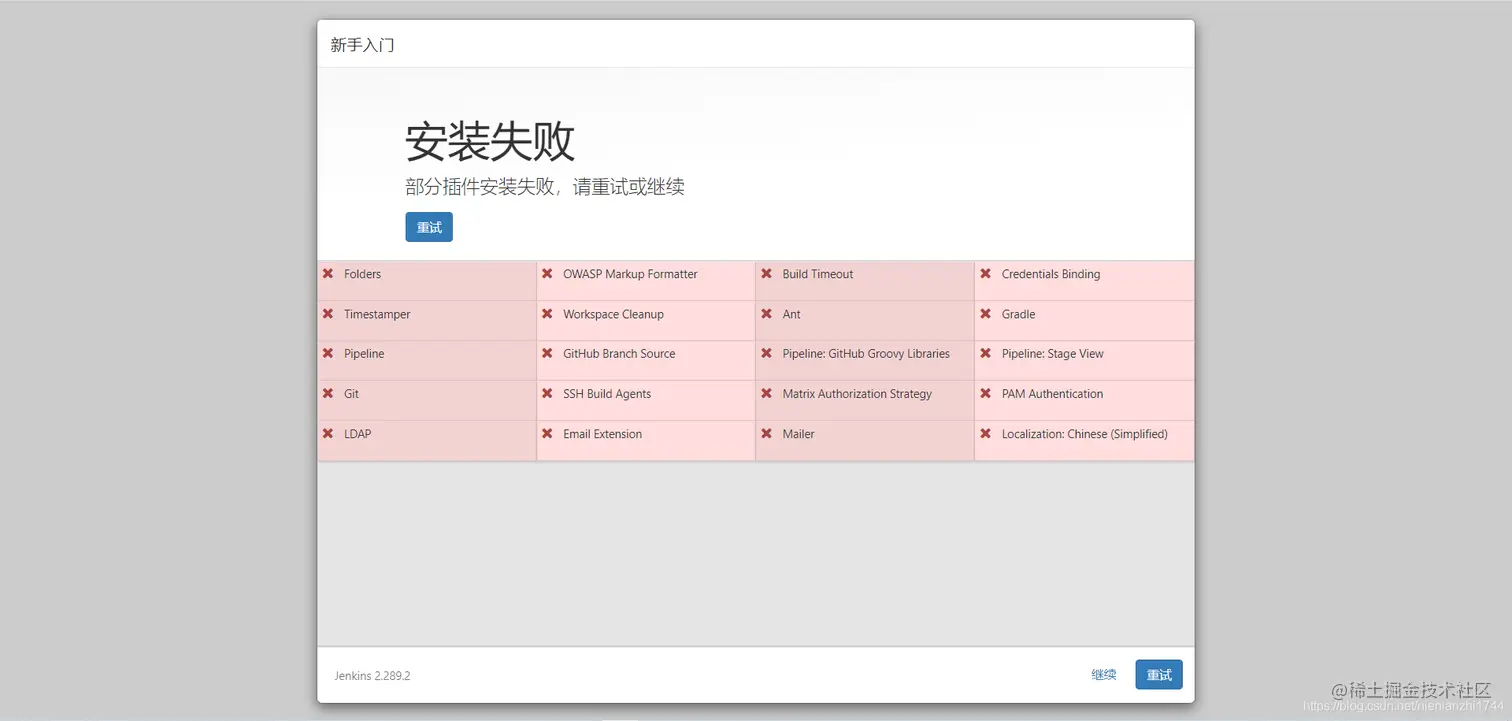
Task: Select the Timestamper plugin name
Action: coord(377,314)
